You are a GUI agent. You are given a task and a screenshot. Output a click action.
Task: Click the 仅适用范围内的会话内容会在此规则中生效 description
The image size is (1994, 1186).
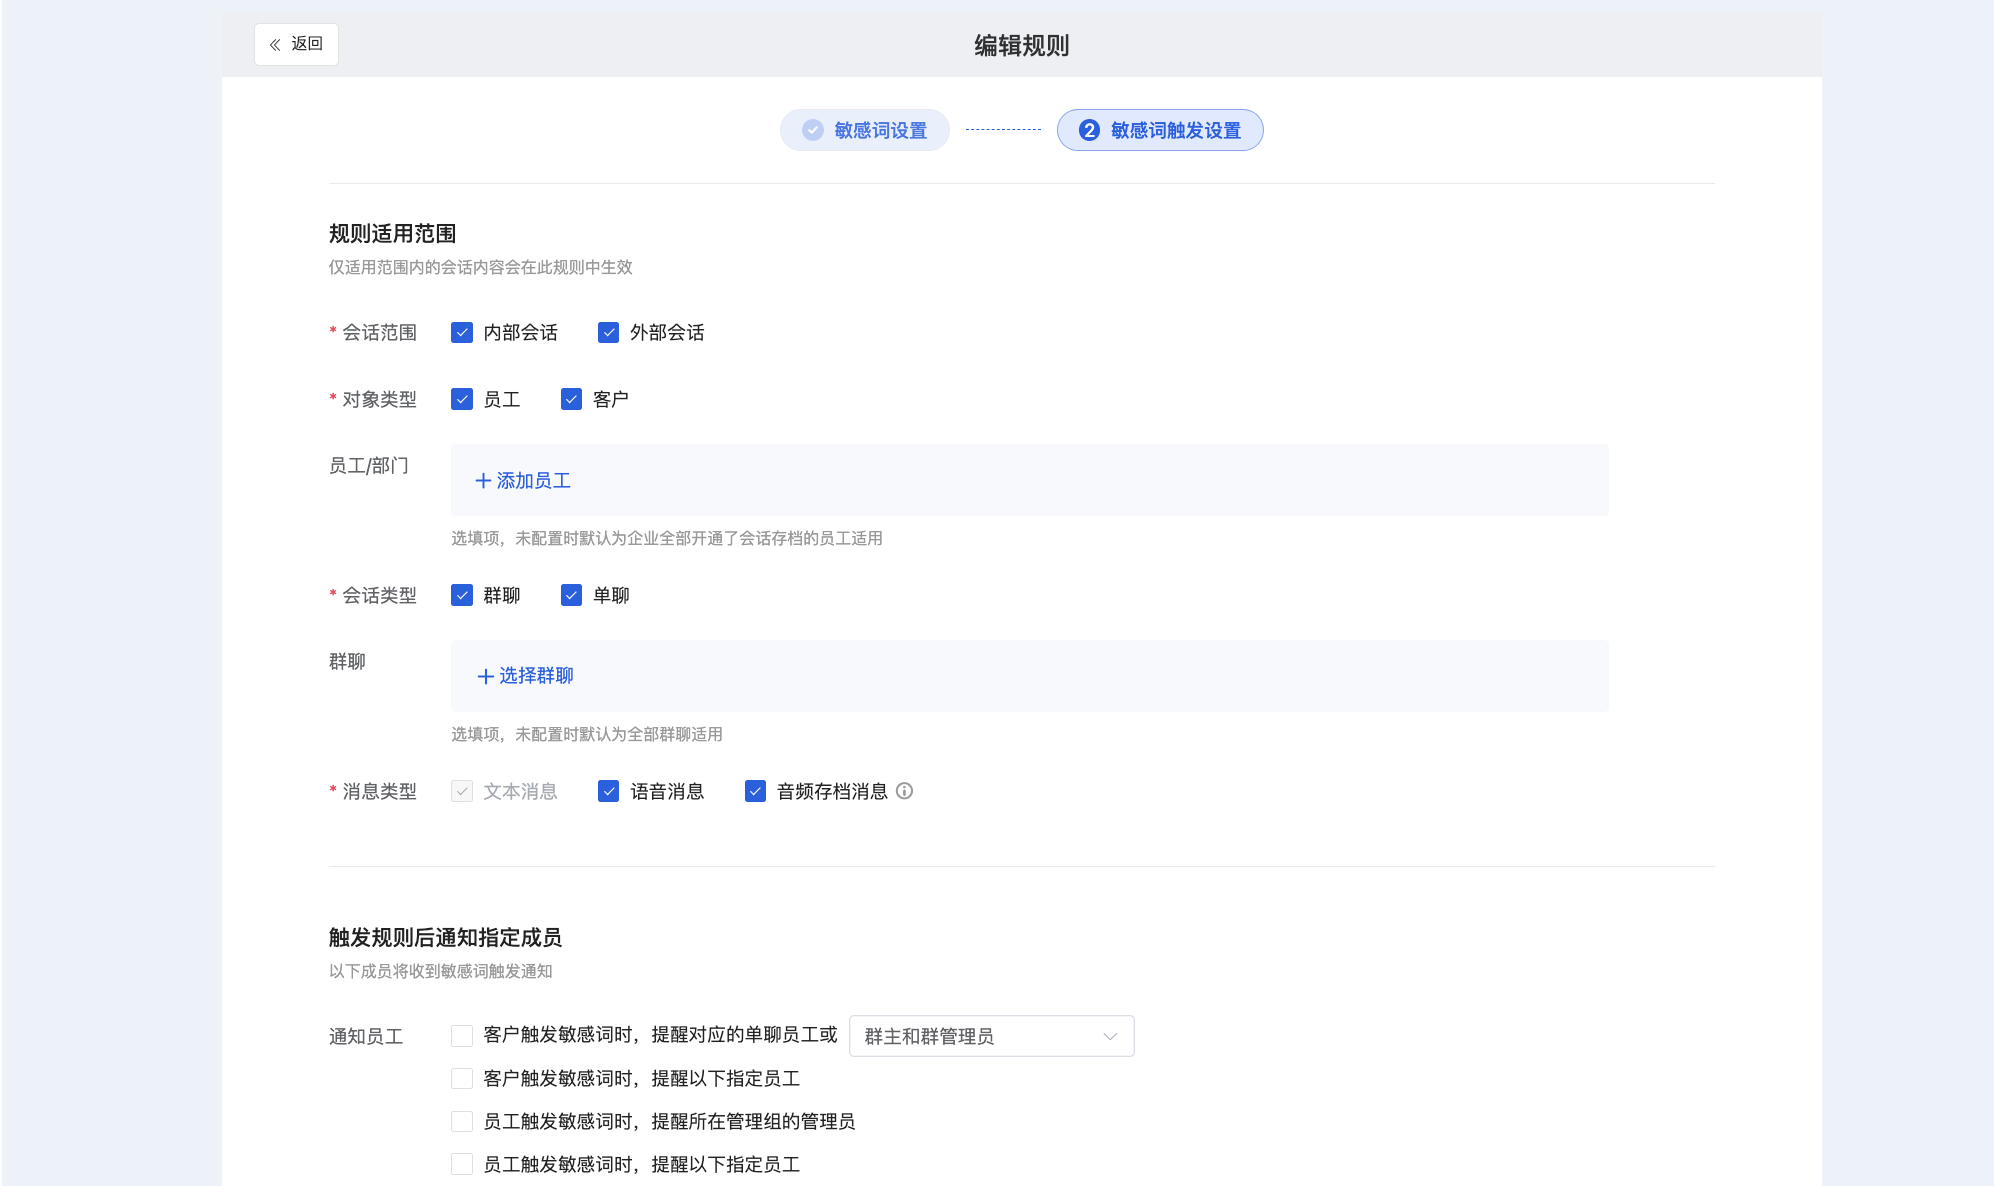point(481,267)
